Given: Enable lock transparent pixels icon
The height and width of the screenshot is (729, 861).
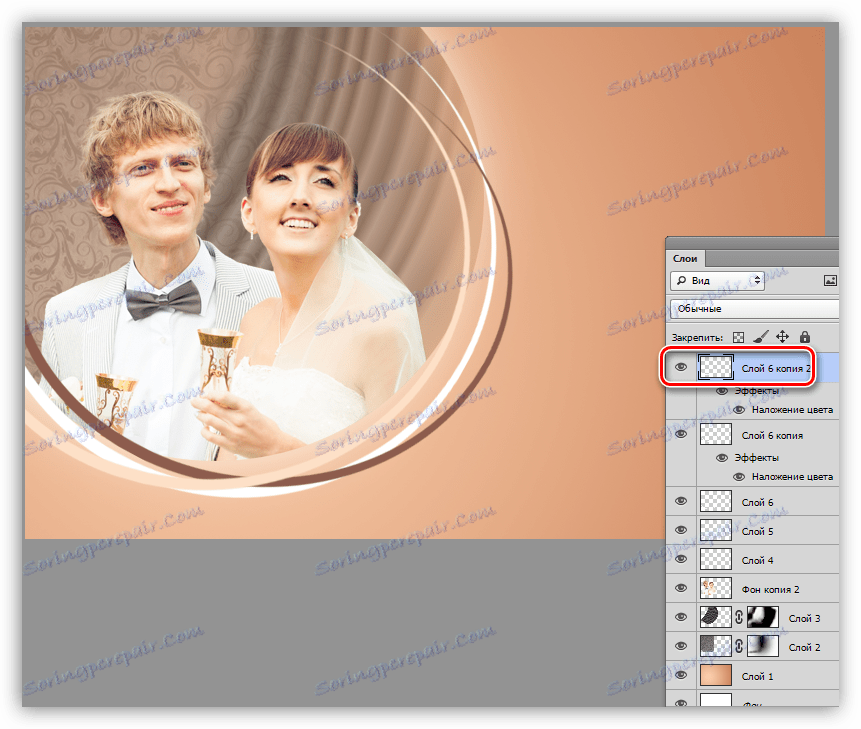Looking at the screenshot, I should 739,337.
